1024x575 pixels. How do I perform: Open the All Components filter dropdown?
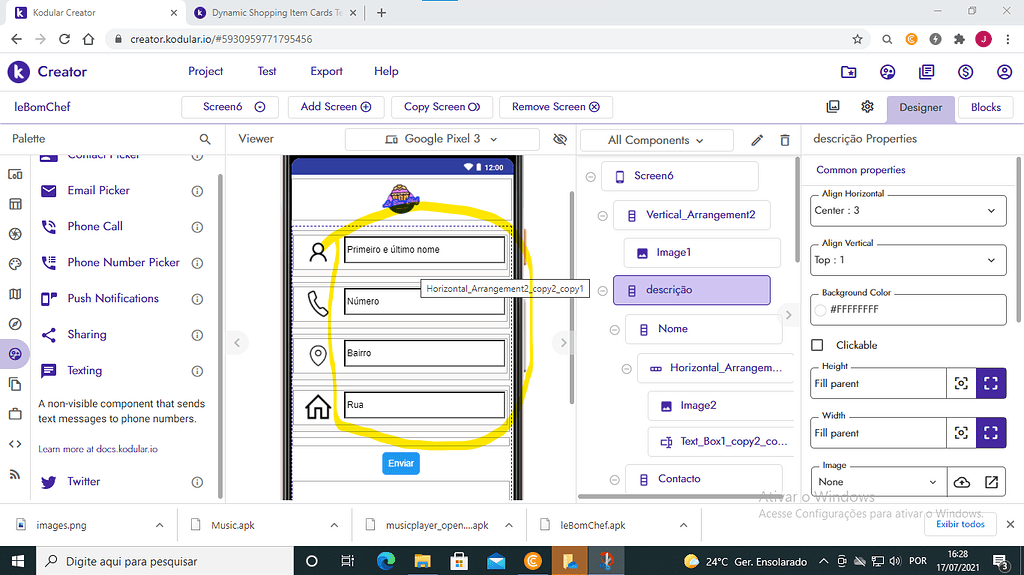click(656, 140)
